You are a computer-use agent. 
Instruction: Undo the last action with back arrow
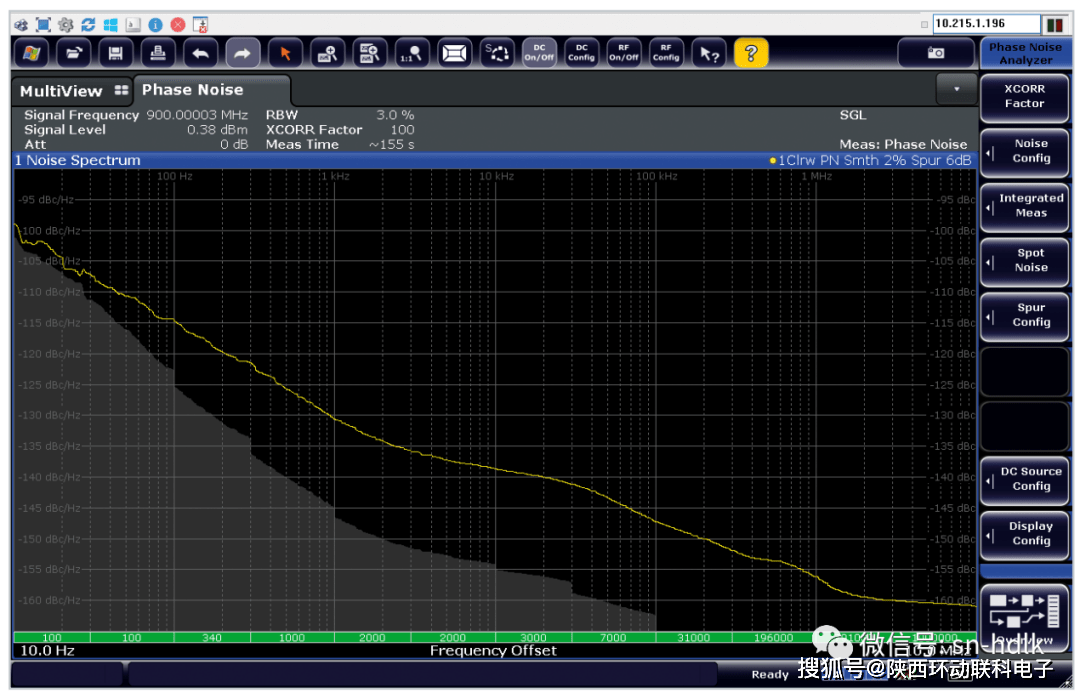pos(200,53)
